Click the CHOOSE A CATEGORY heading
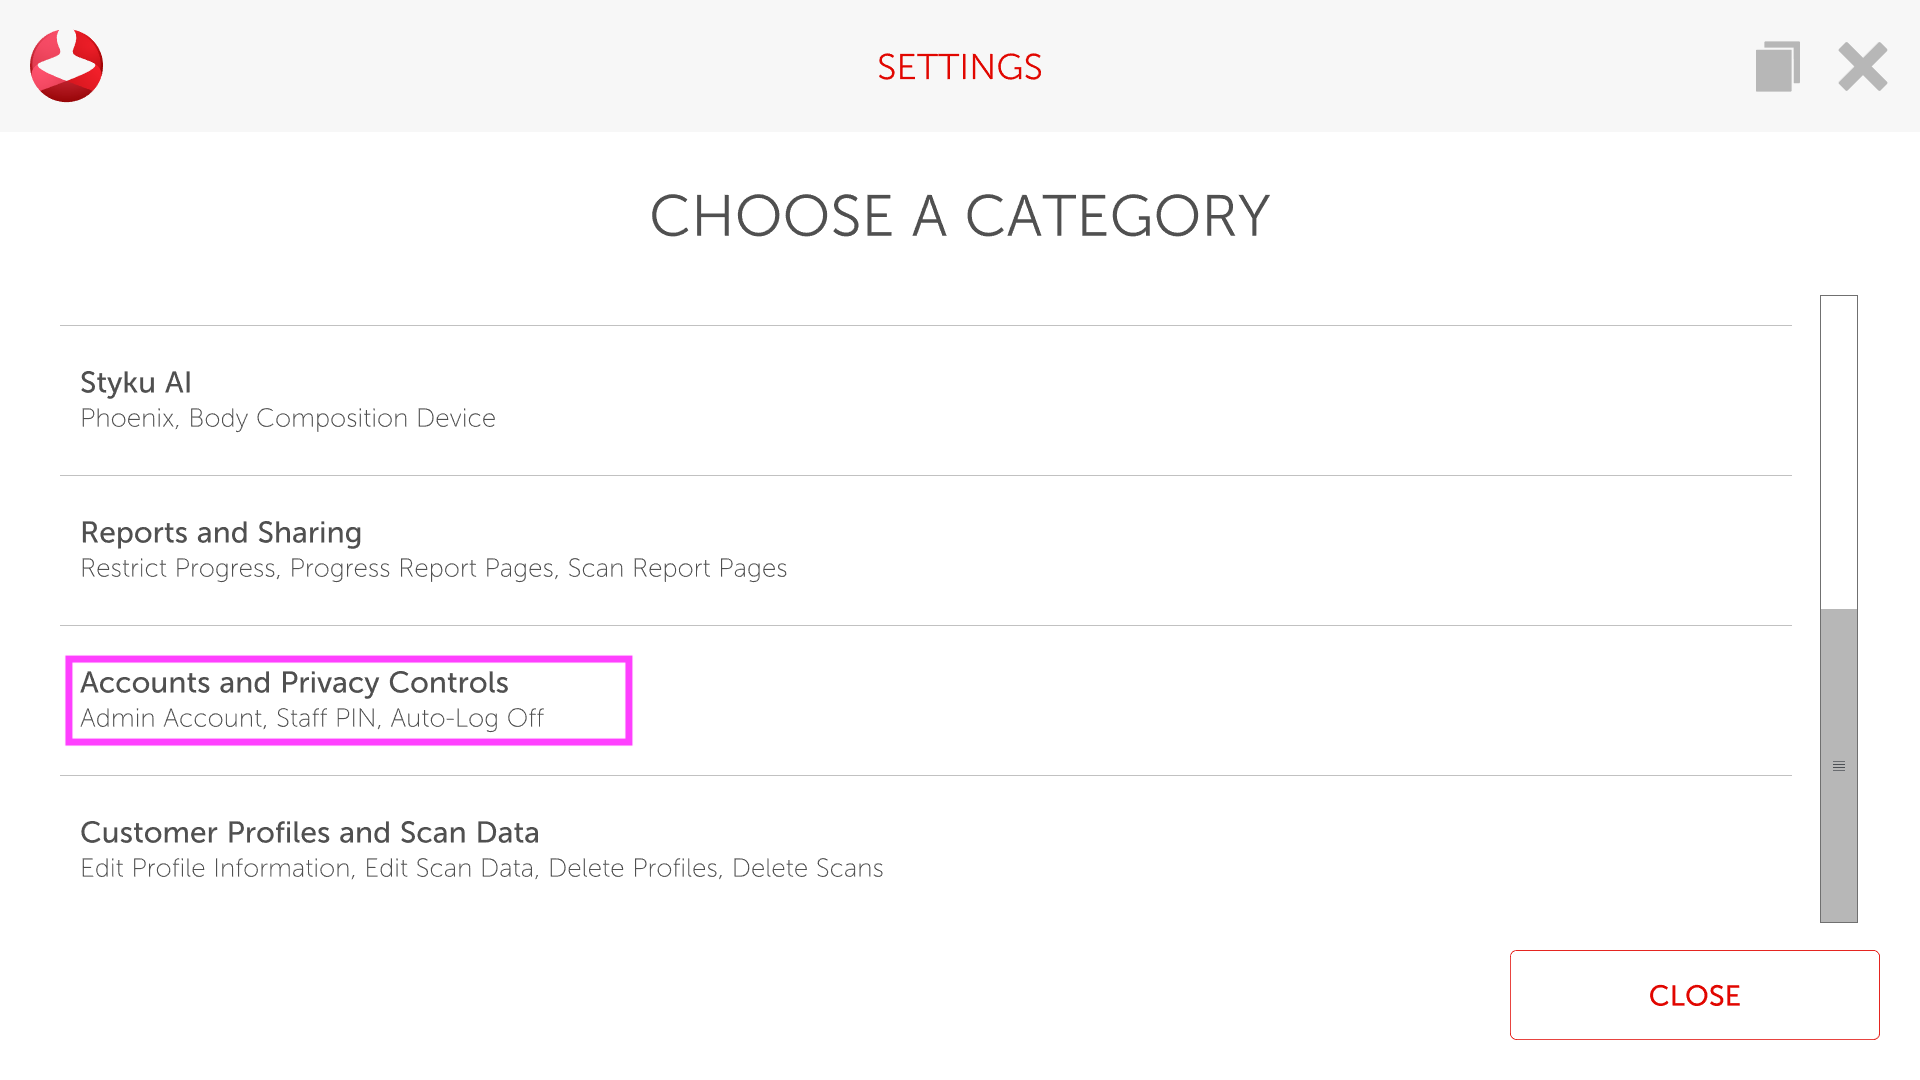Viewport: 1920px width, 1080px height. (959, 216)
